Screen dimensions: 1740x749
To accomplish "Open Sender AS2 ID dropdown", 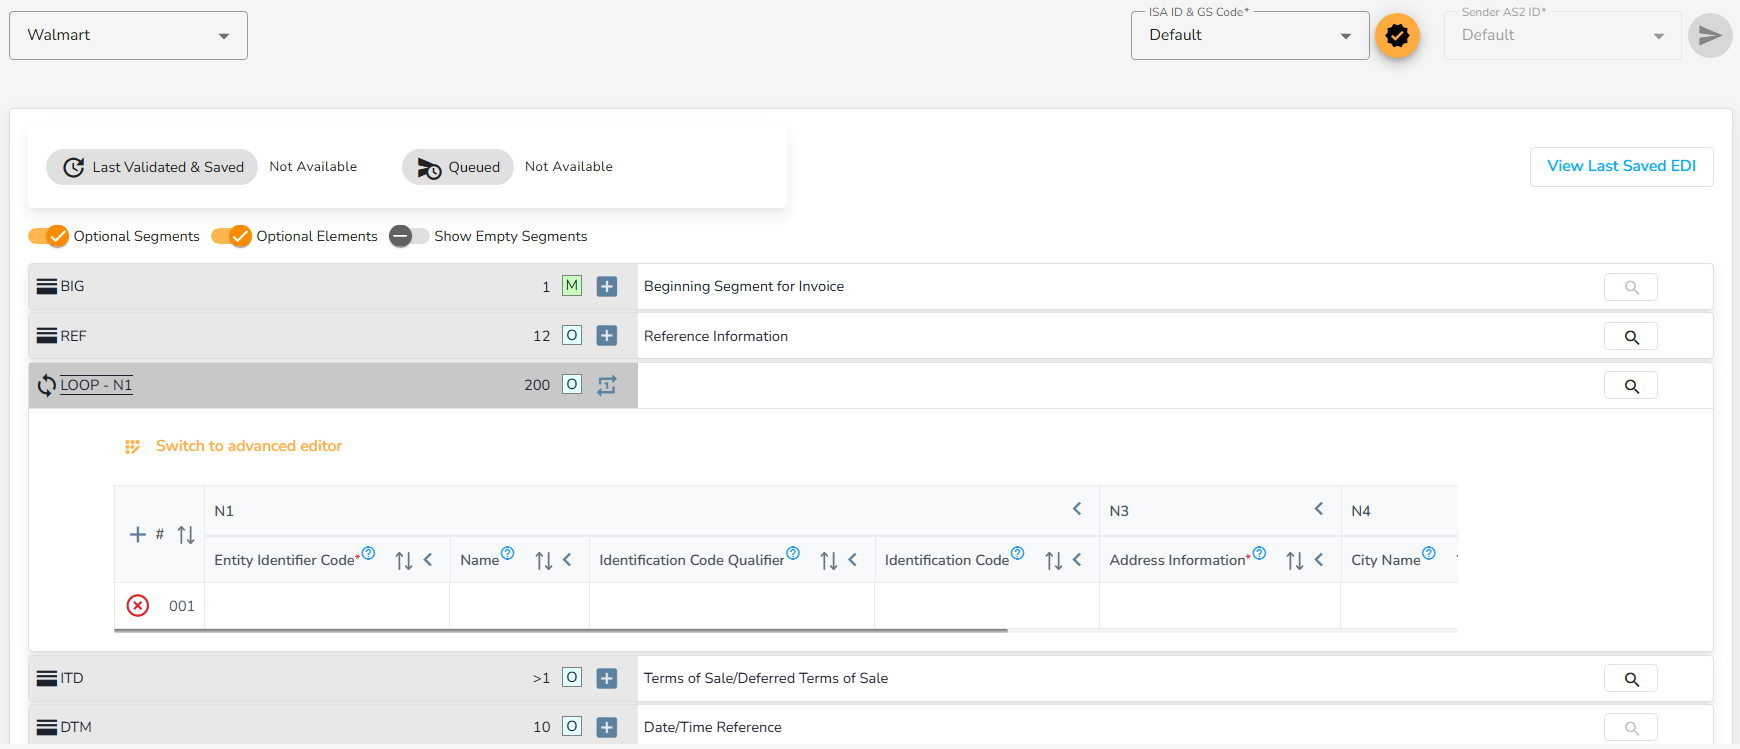I will (1563, 35).
